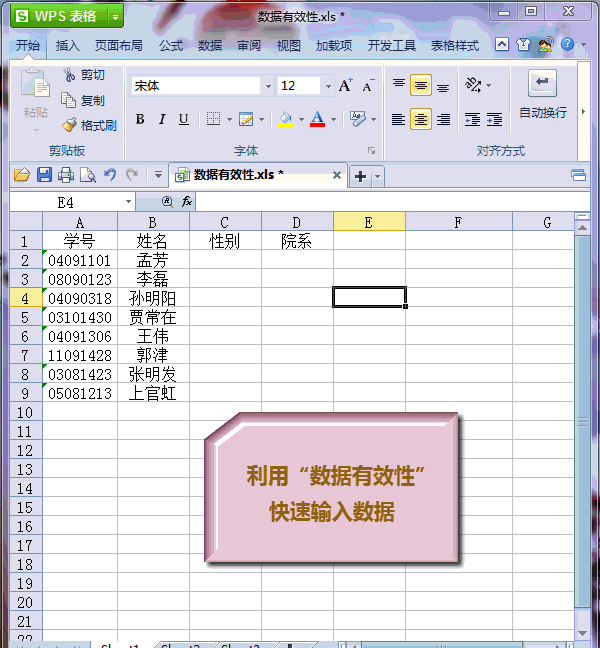Open the WPS 表格 application menu
Screen dimensions: 600x648
tap(60, 17)
